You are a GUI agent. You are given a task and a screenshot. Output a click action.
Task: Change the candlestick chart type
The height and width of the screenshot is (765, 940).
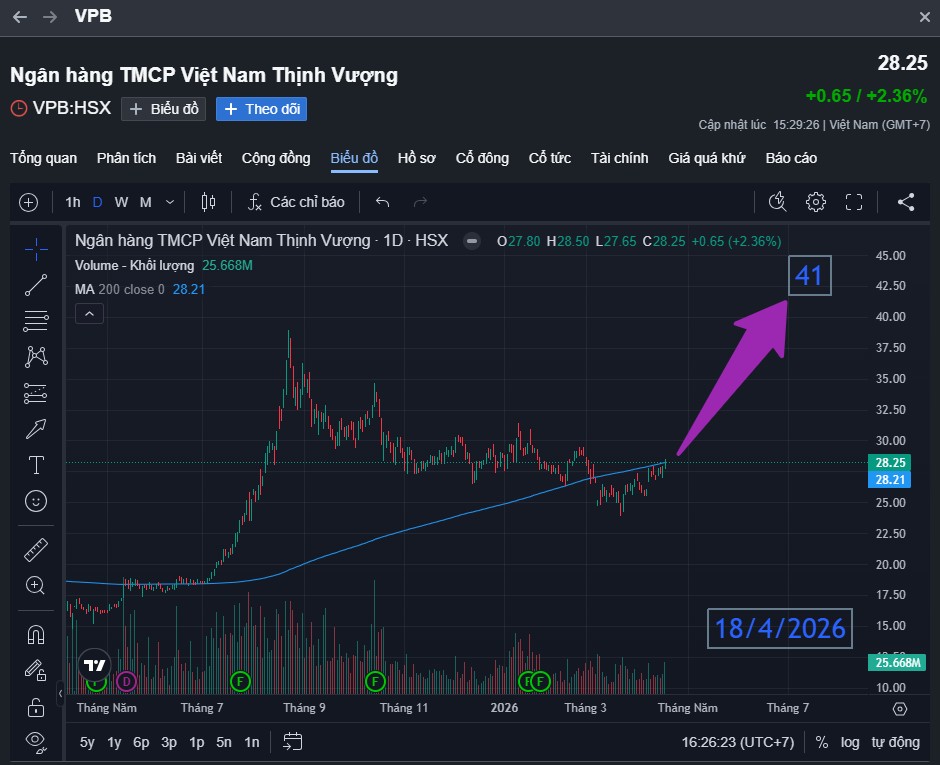[x=208, y=203]
